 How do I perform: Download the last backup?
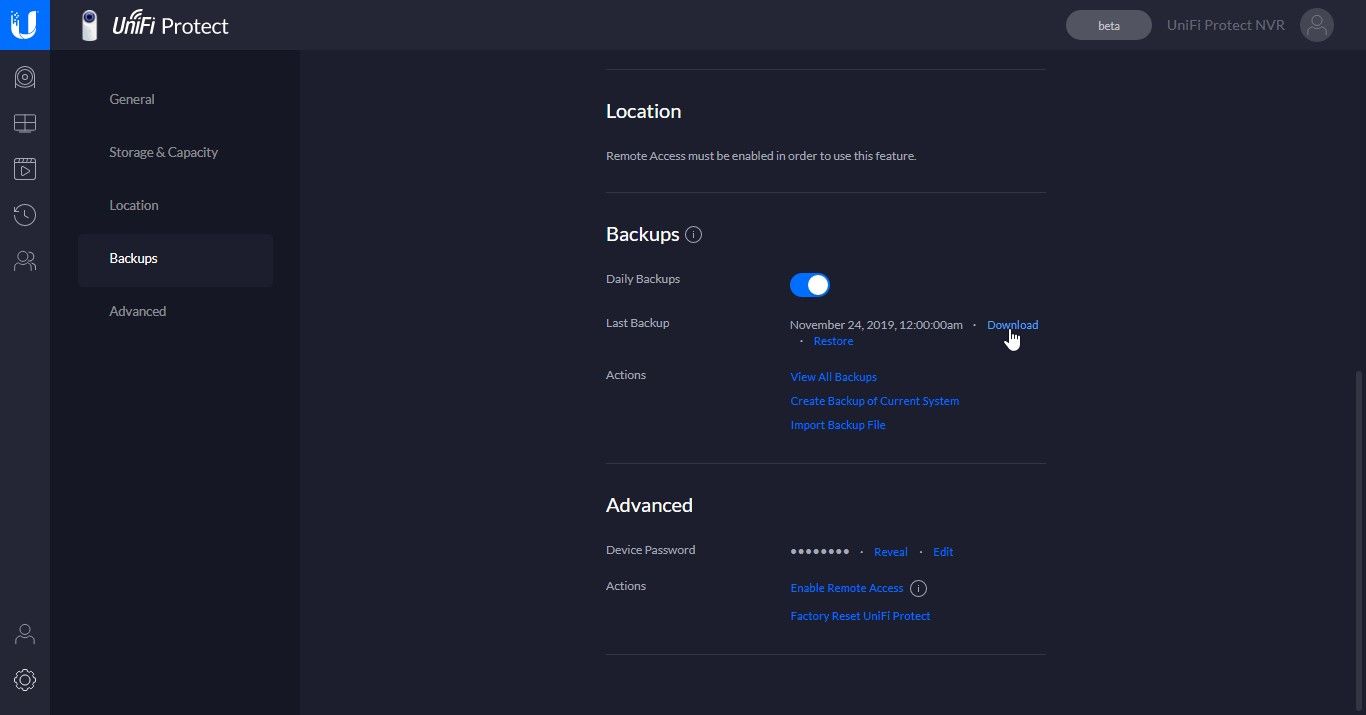1012,325
